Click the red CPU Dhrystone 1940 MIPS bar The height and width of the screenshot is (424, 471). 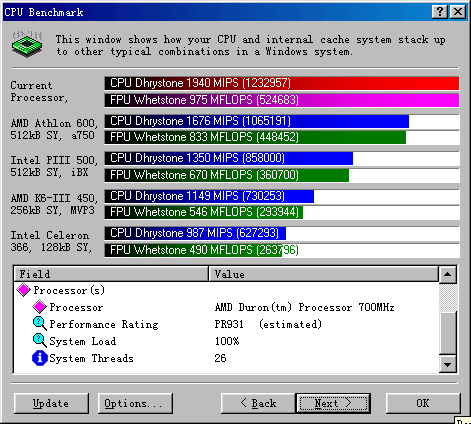pos(282,83)
